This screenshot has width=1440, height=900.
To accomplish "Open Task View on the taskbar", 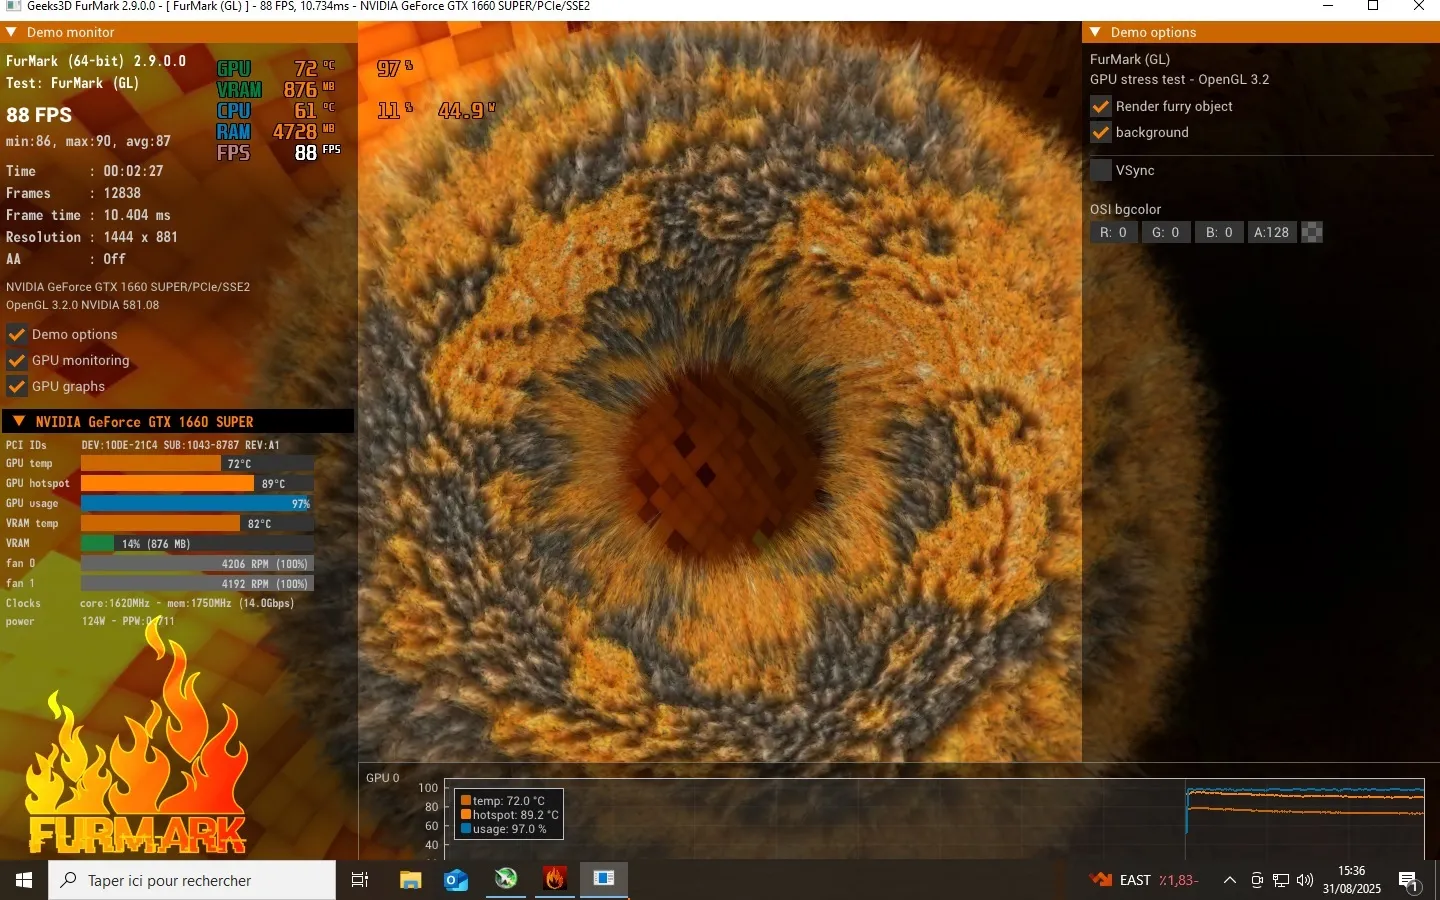I will tap(360, 880).
